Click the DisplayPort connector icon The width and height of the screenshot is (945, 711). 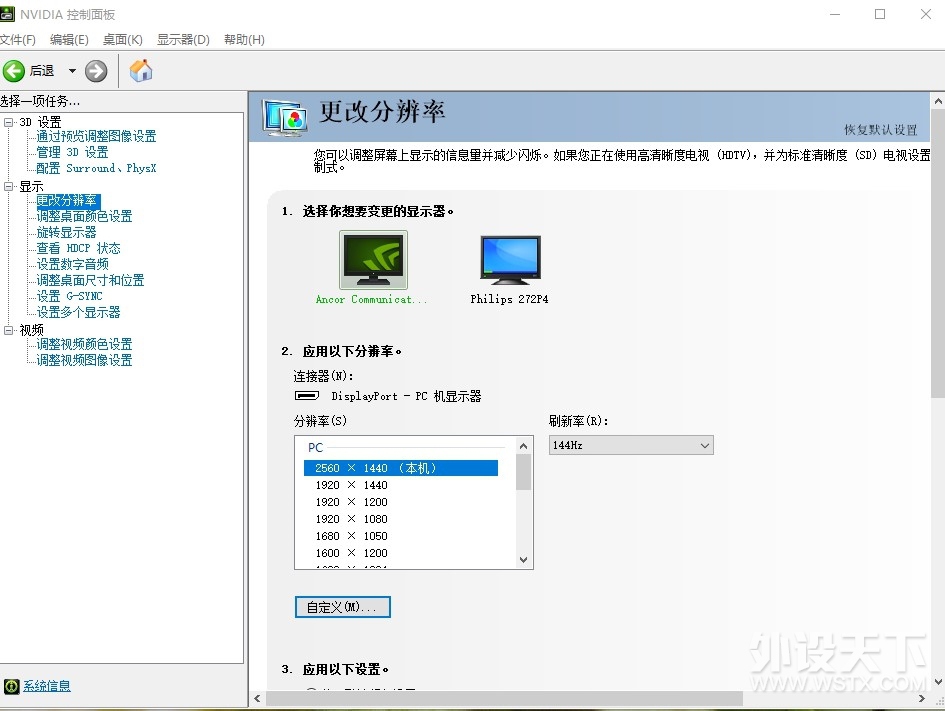307,396
